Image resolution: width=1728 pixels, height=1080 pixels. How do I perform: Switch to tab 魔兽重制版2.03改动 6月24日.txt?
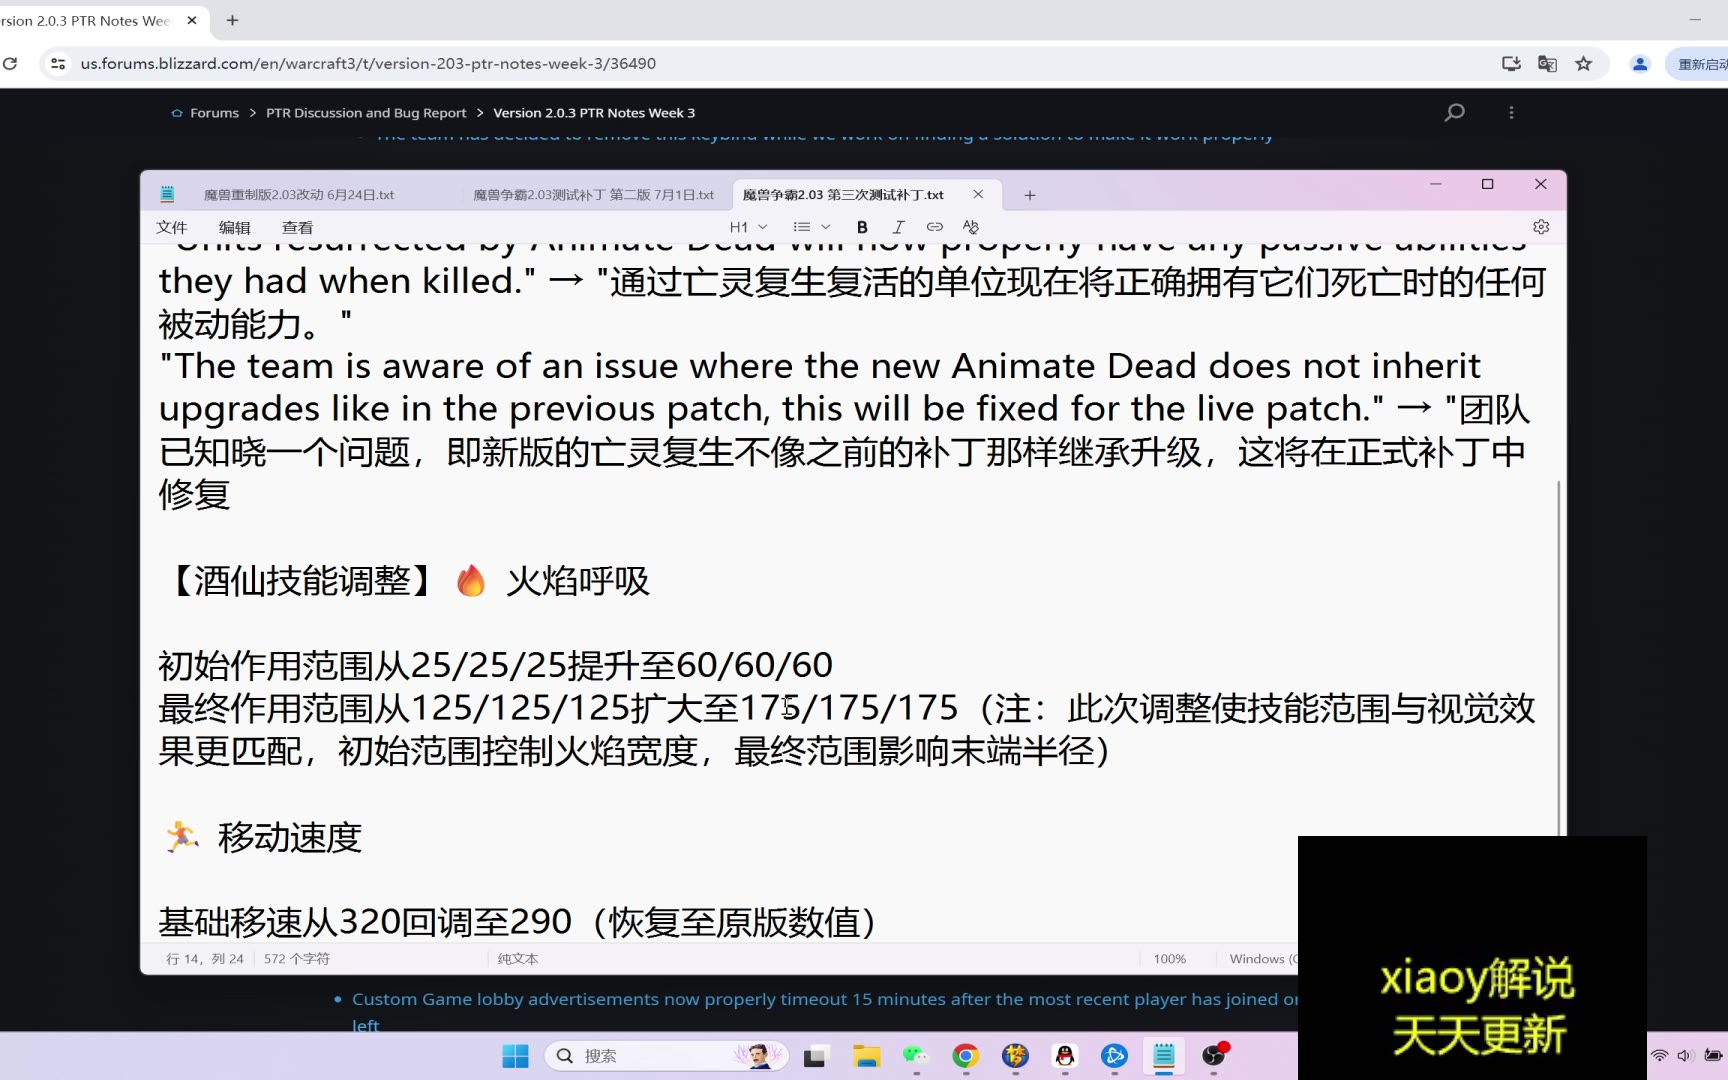pos(299,195)
